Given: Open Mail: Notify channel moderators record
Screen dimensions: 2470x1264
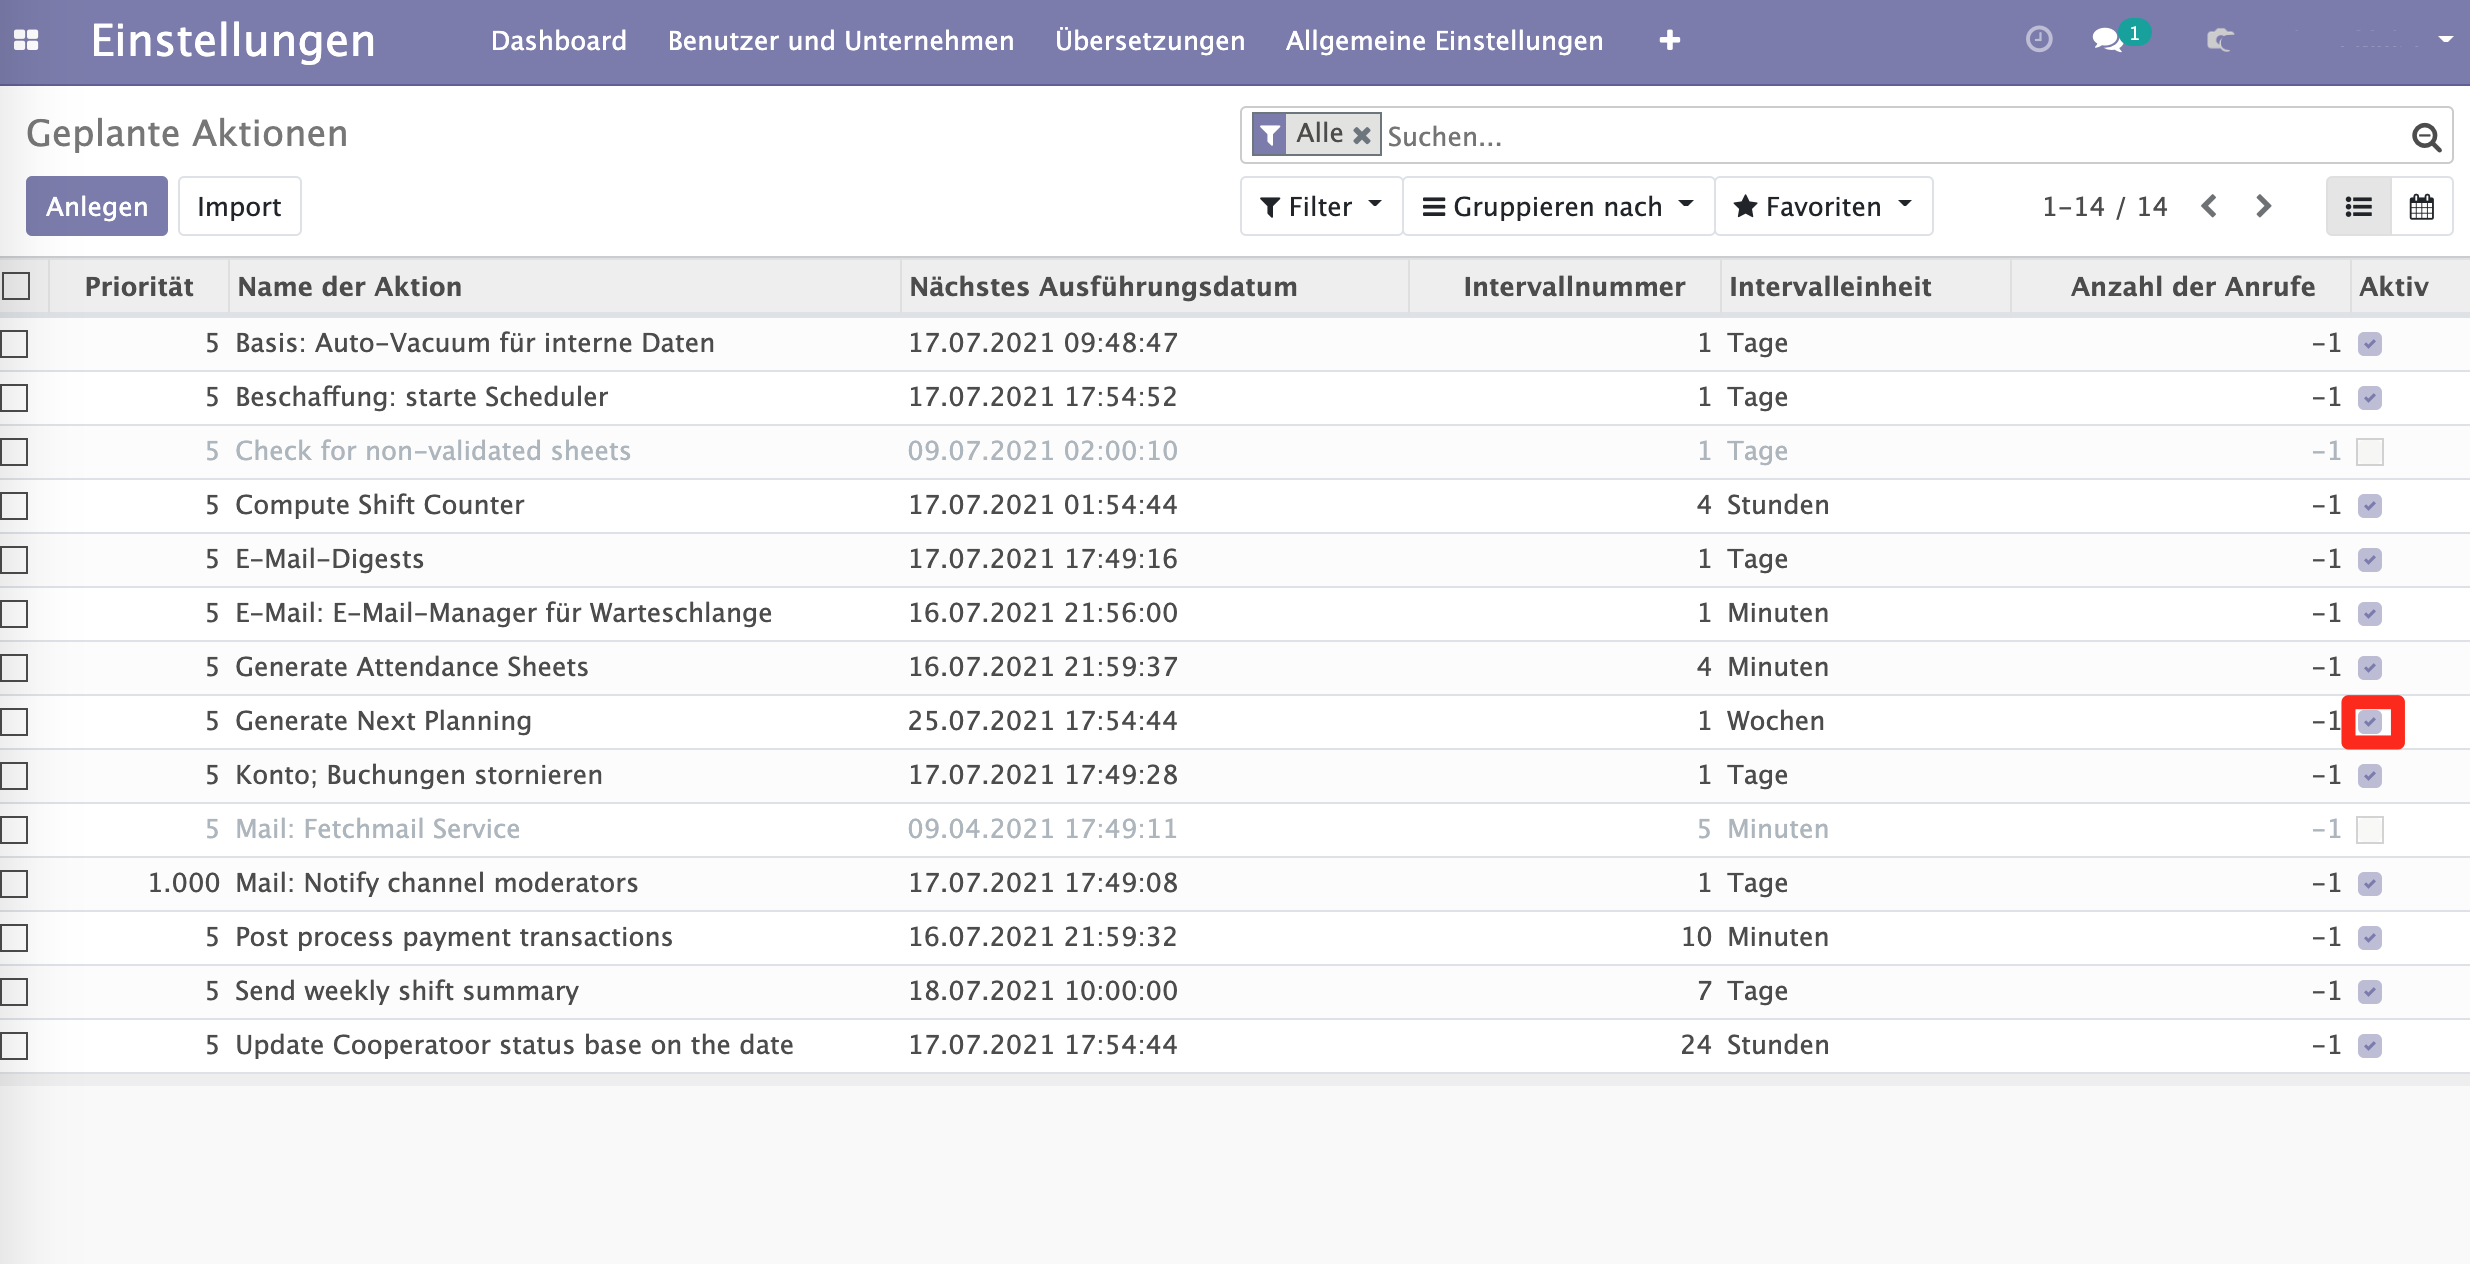Looking at the screenshot, I should [437, 883].
